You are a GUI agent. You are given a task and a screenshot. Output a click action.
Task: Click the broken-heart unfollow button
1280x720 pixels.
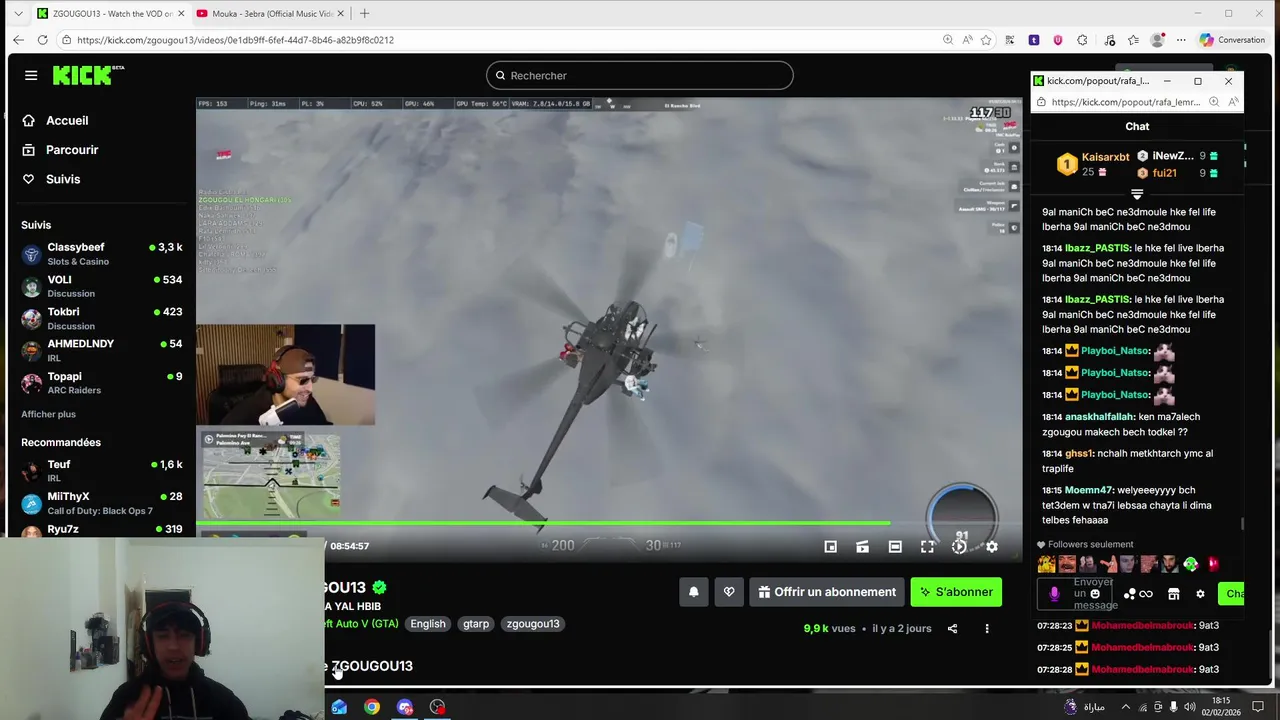click(729, 592)
